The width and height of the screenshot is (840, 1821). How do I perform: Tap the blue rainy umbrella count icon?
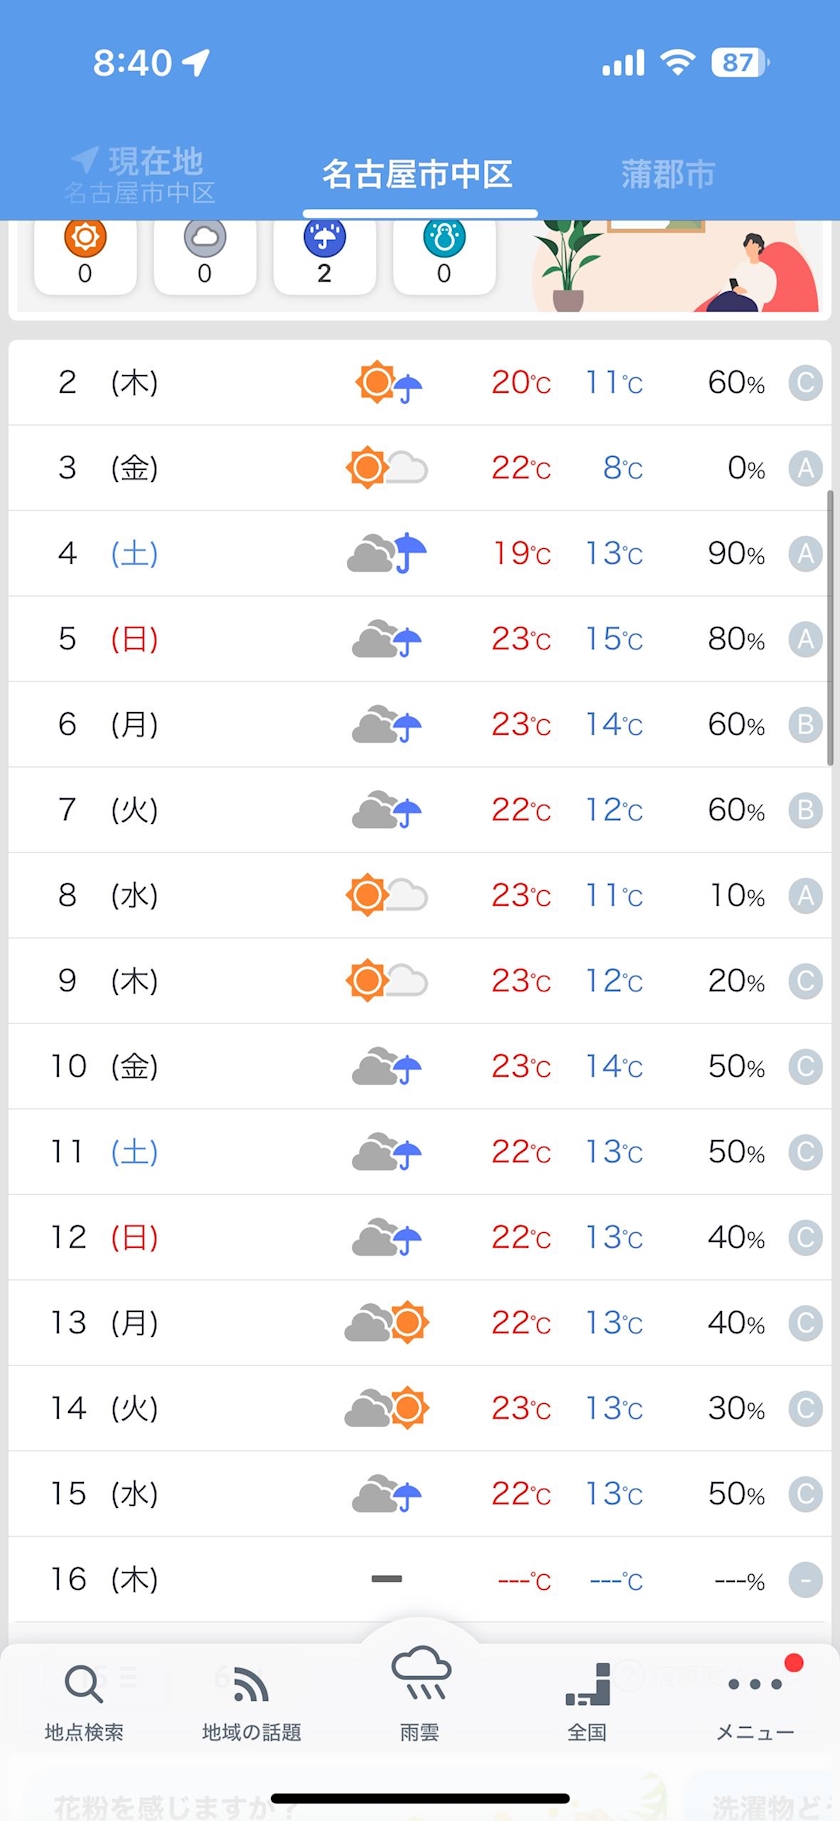click(324, 238)
